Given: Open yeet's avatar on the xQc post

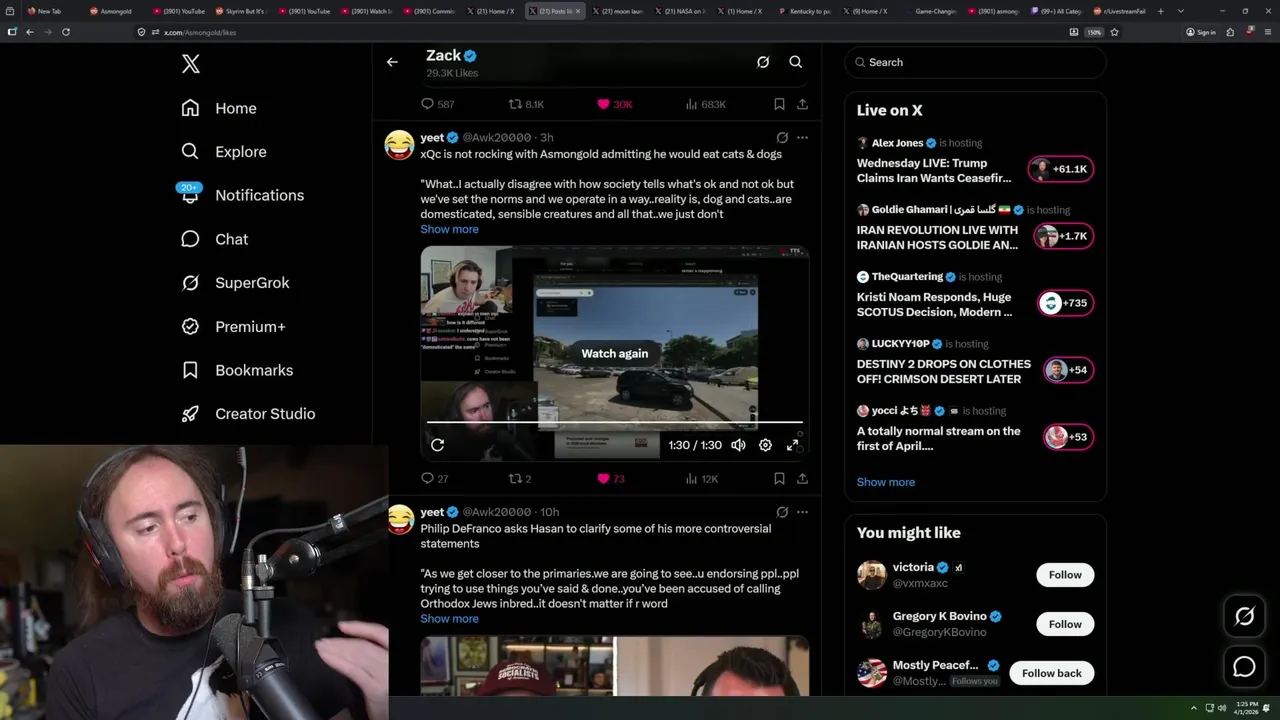Looking at the screenshot, I should click(x=400, y=145).
